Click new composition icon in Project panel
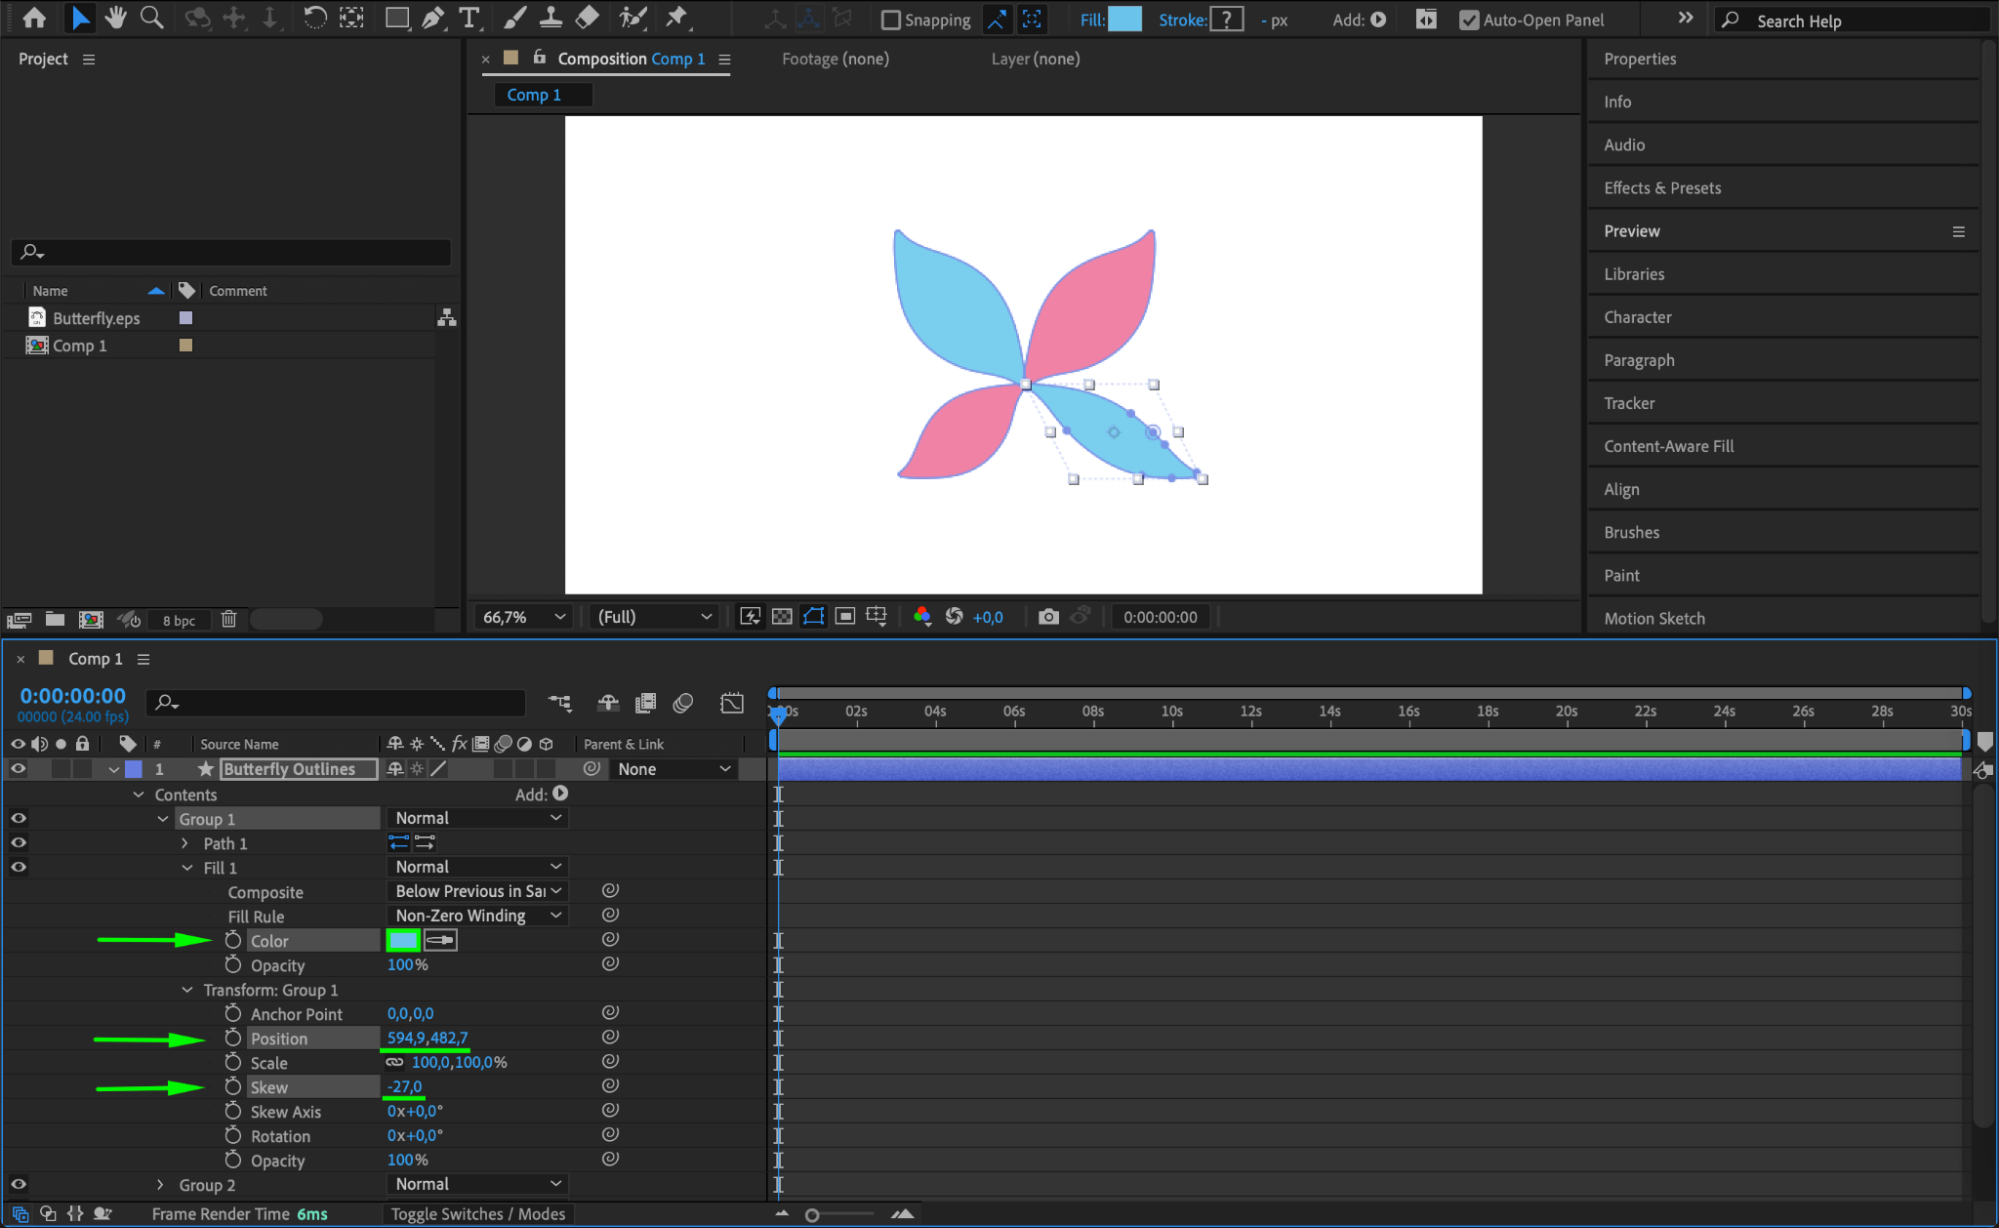The image size is (1999, 1228). pyautogui.click(x=91, y=620)
